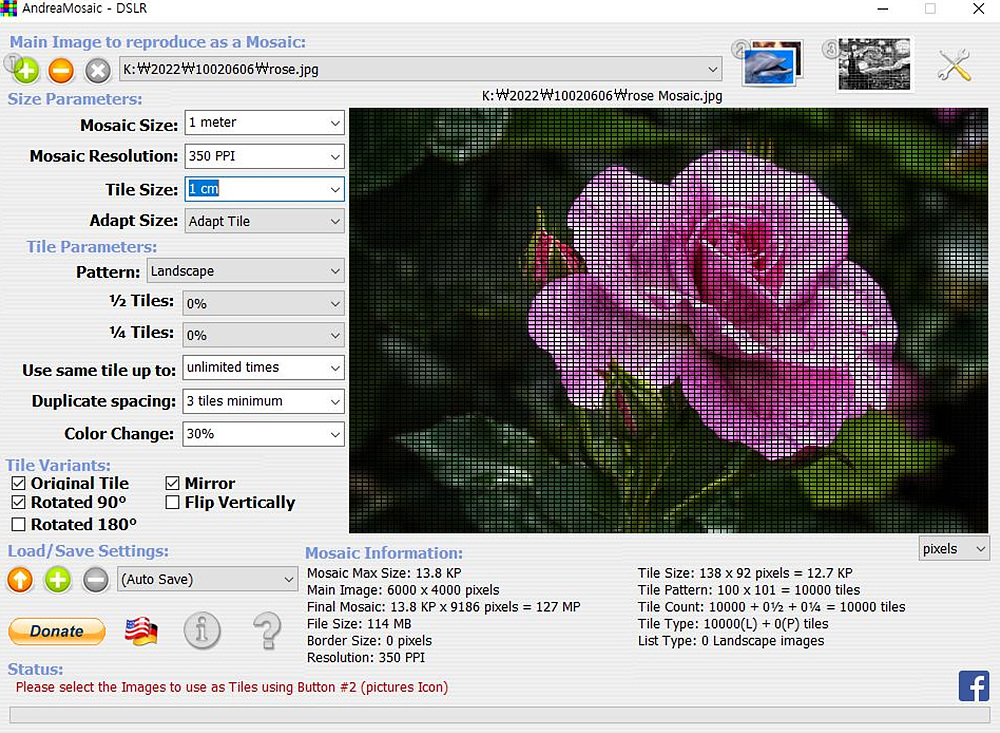The height and width of the screenshot is (733, 1000).
Task: Toggle the Mirror checkbox
Action: pyautogui.click(x=172, y=483)
